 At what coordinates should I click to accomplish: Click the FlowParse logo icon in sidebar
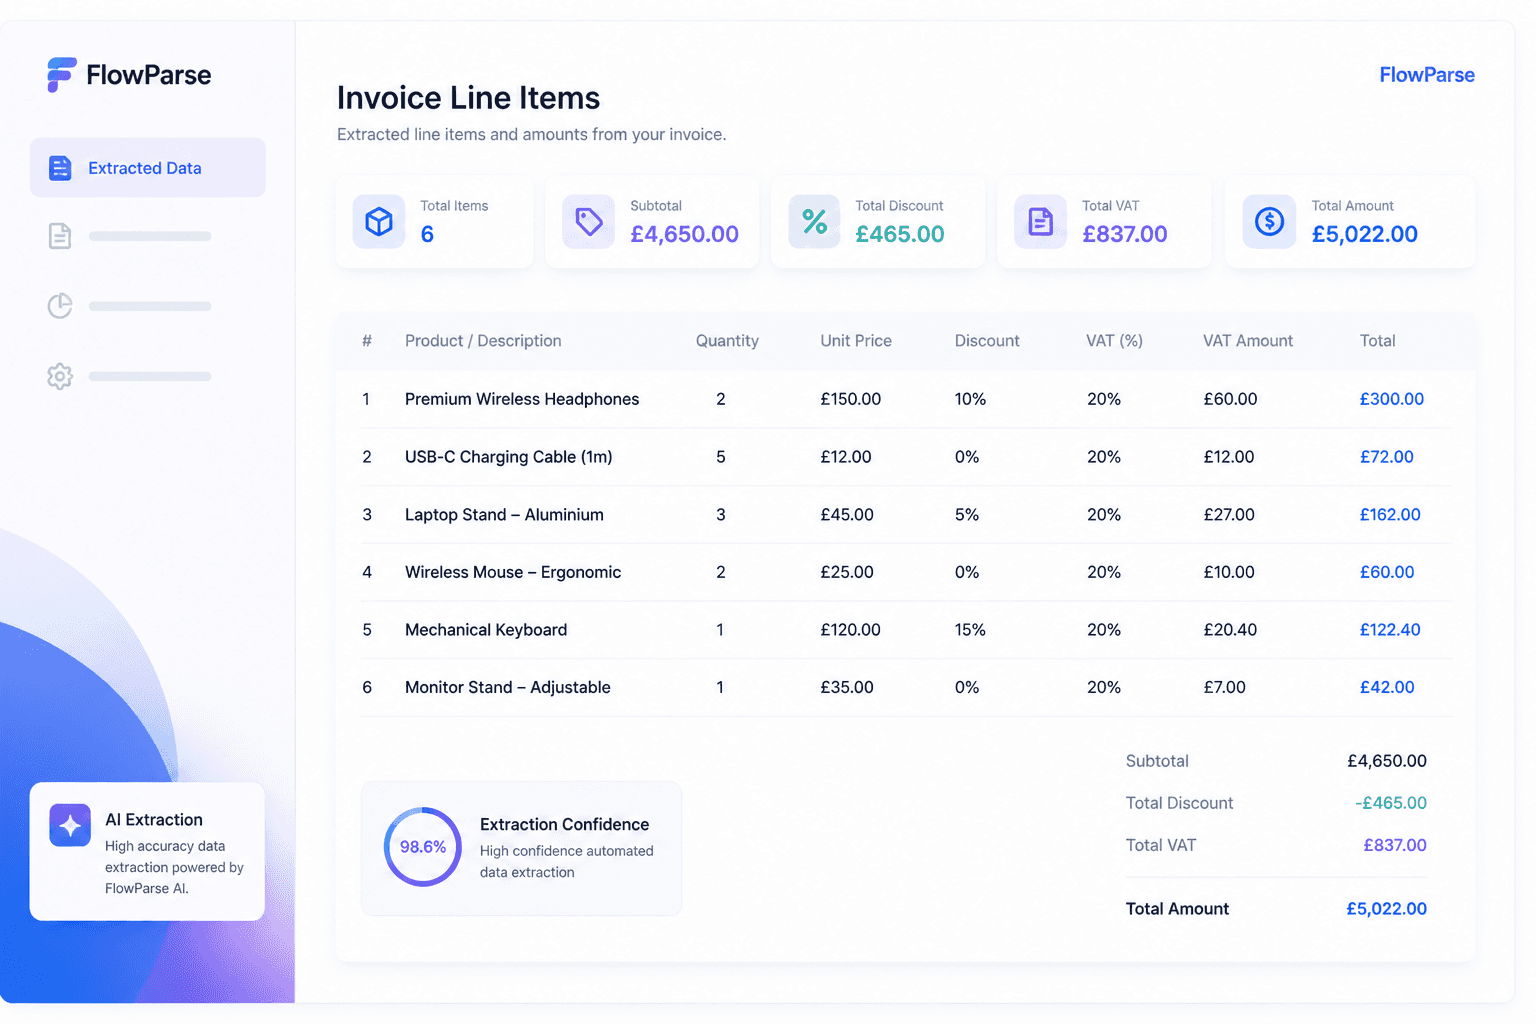pyautogui.click(x=61, y=75)
